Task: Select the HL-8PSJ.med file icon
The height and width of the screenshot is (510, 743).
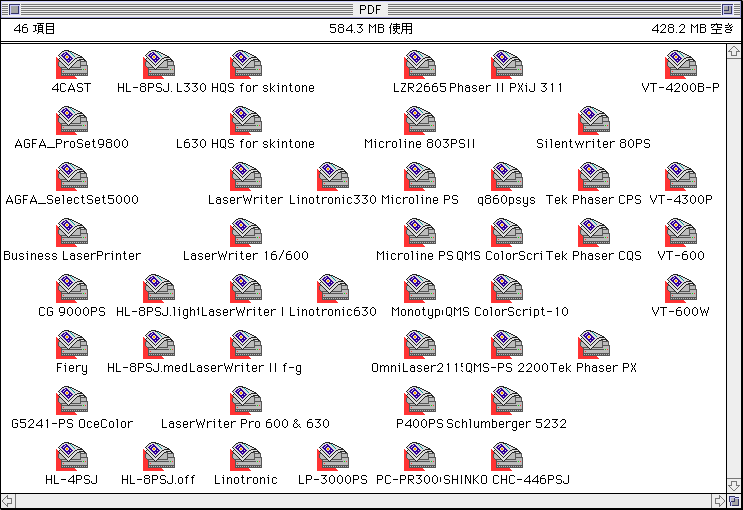Action: tap(159, 344)
